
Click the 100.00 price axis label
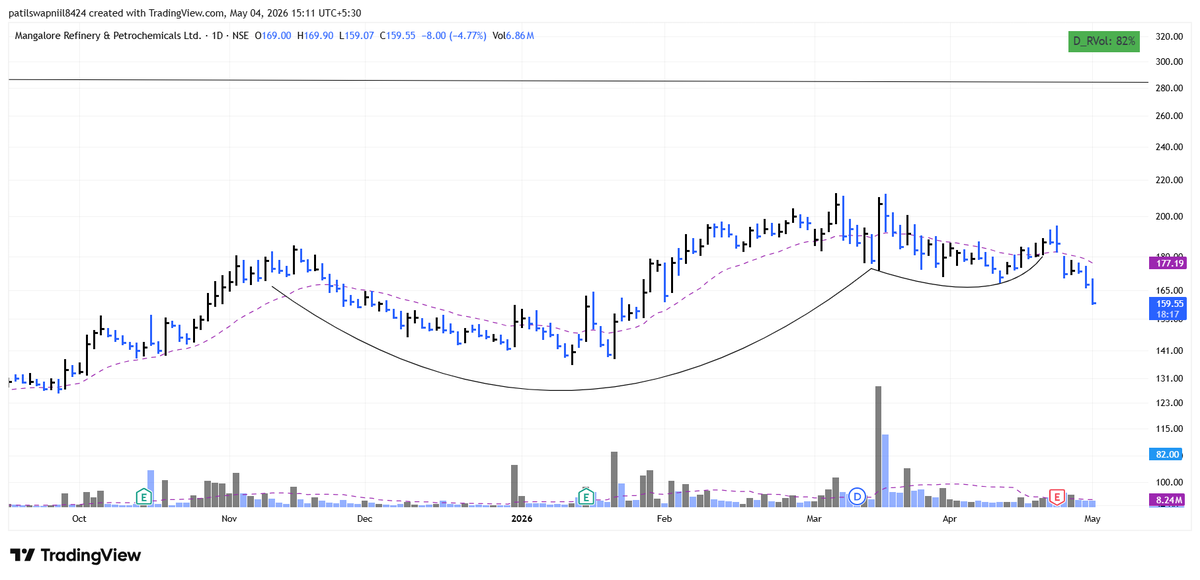click(1170, 482)
